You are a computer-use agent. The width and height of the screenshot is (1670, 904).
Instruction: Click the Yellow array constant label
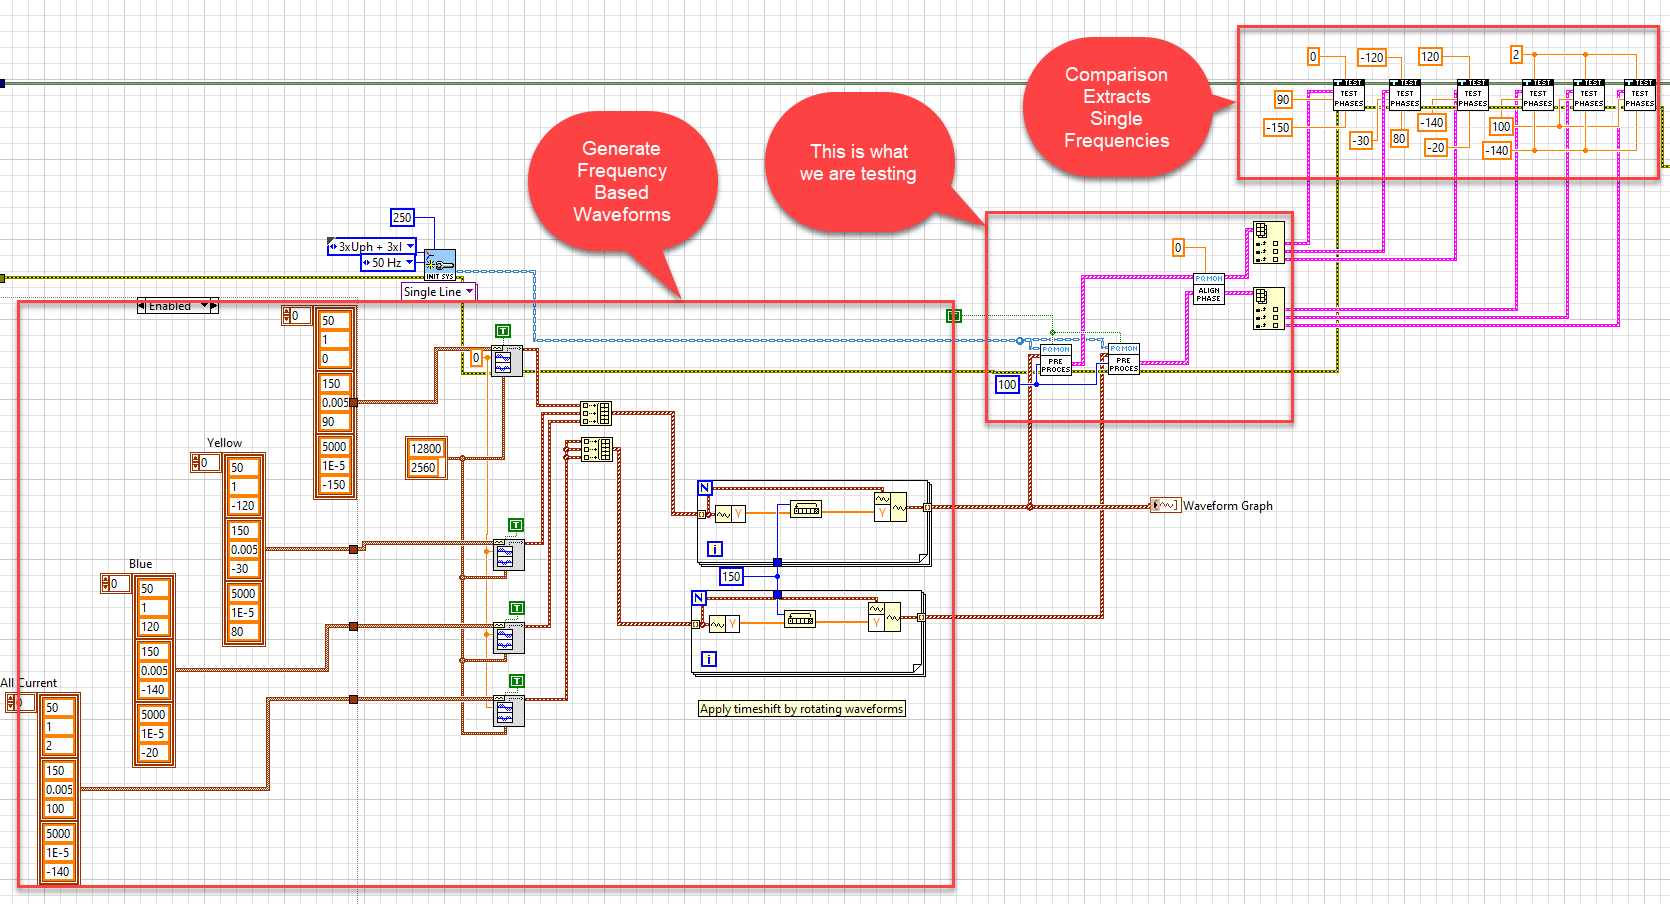click(224, 443)
